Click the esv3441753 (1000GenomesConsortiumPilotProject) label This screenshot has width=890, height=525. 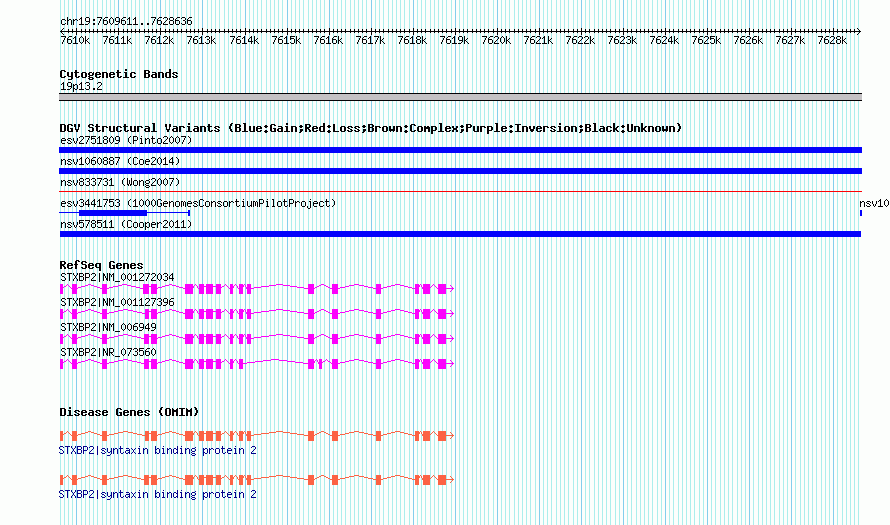[198, 203]
